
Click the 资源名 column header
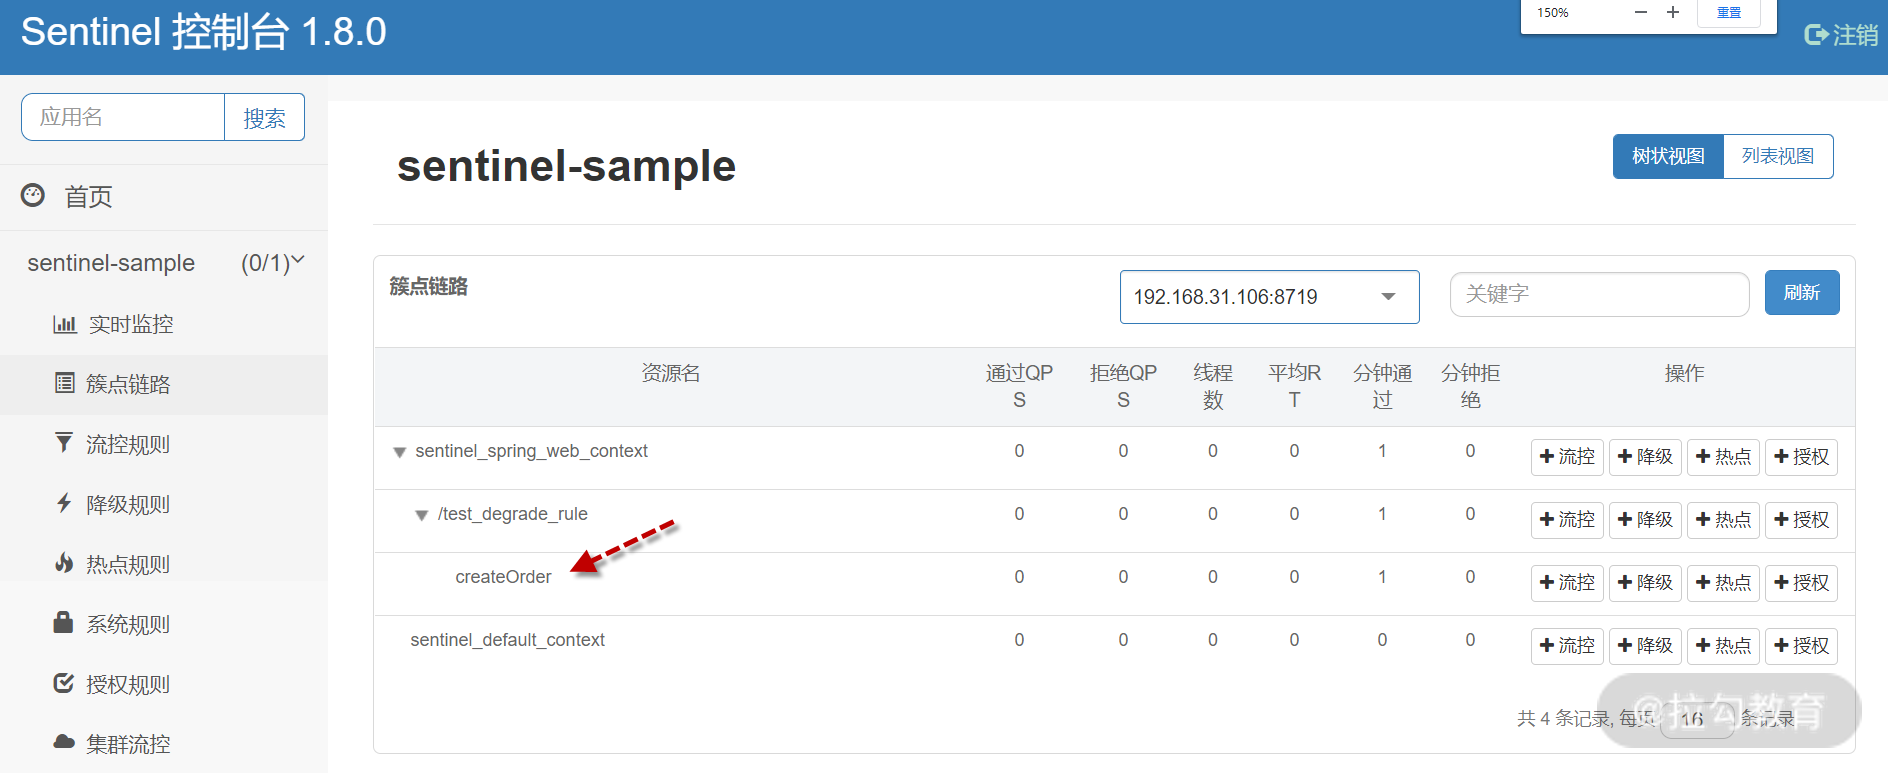671,373
